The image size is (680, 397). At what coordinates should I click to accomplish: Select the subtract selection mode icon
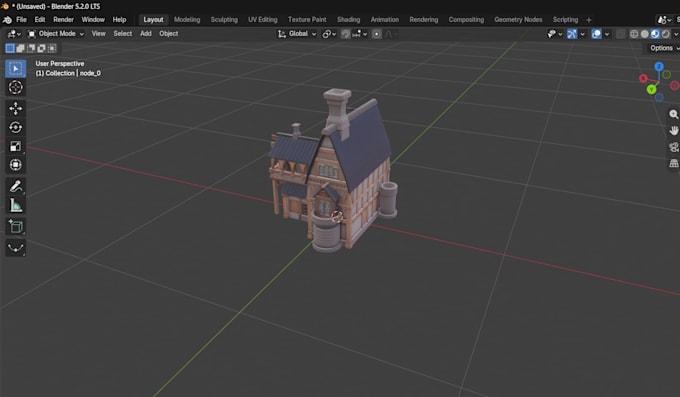tap(31, 48)
